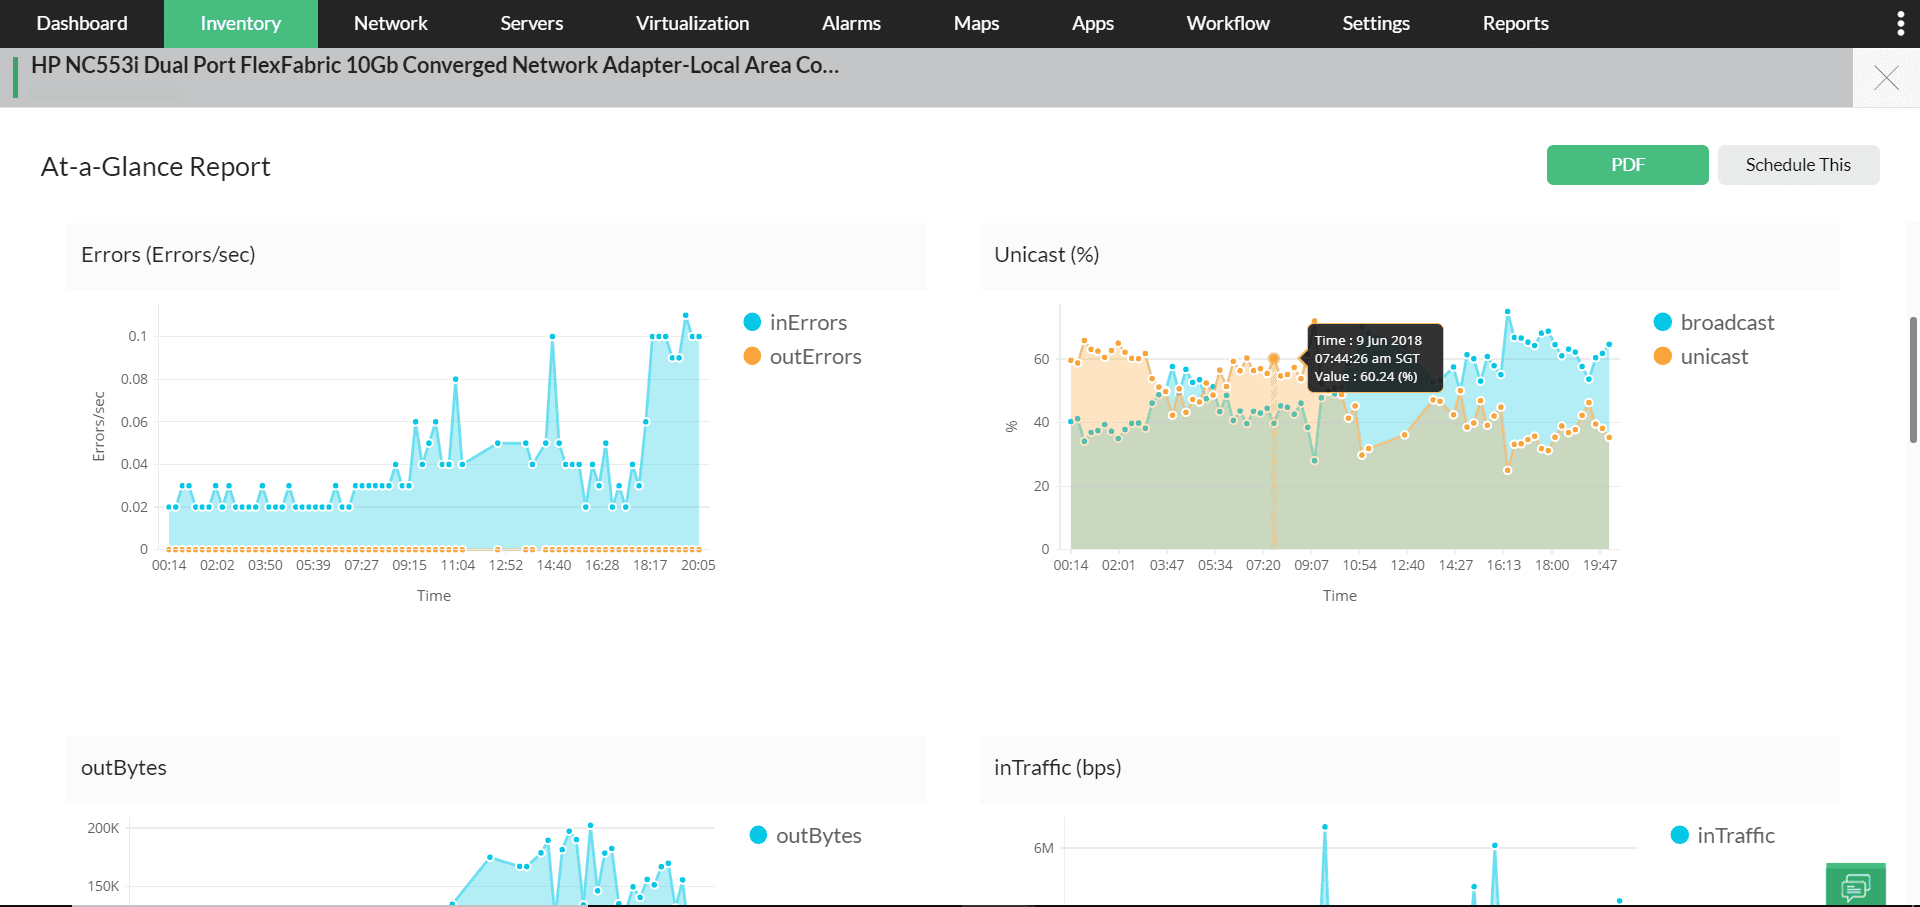Viewport: 1920px width, 907px height.
Task: Open the chat support icon
Action: pyautogui.click(x=1855, y=886)
